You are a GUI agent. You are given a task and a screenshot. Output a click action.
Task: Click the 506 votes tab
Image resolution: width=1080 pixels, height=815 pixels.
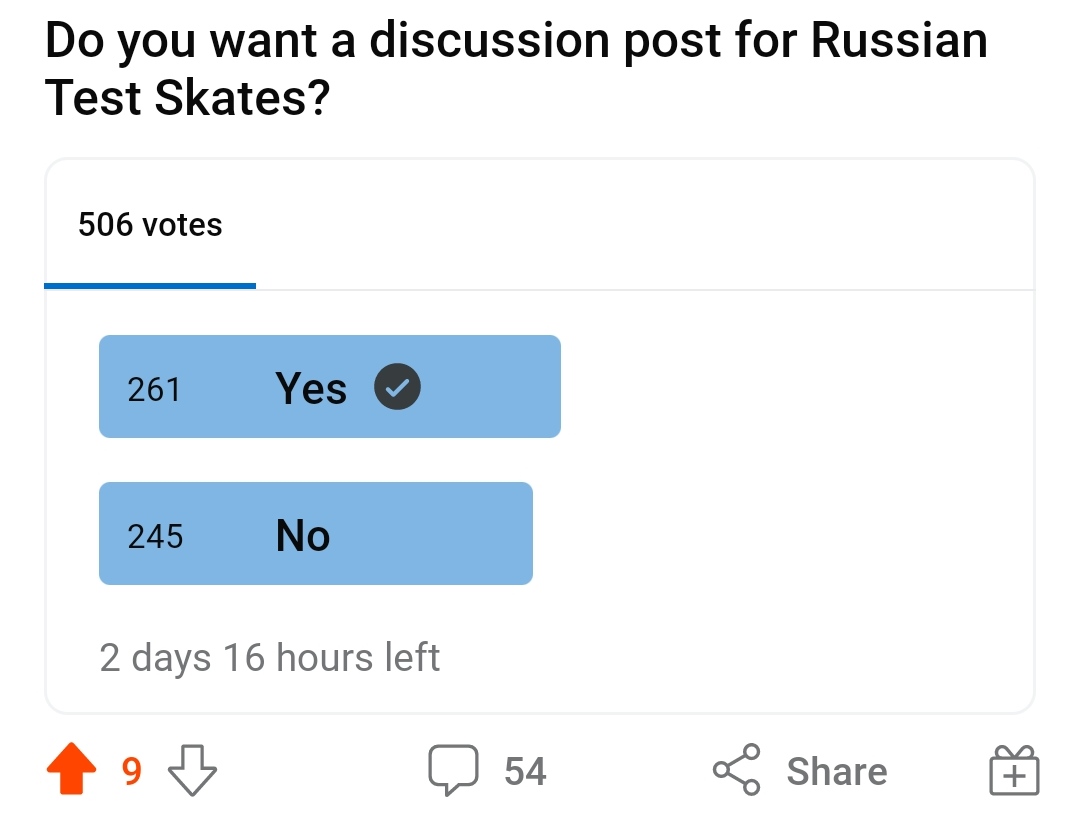150,225
